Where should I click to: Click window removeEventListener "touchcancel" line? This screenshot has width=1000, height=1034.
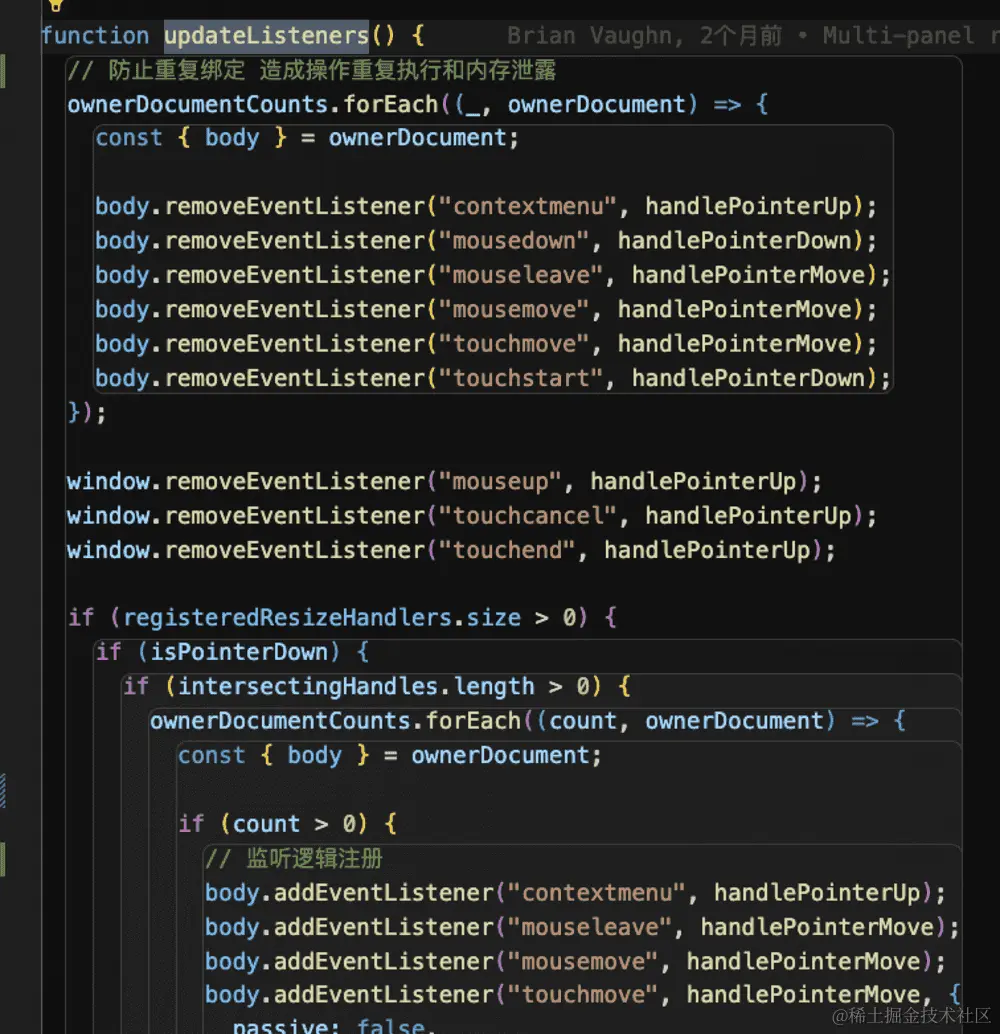coord(472,516)
